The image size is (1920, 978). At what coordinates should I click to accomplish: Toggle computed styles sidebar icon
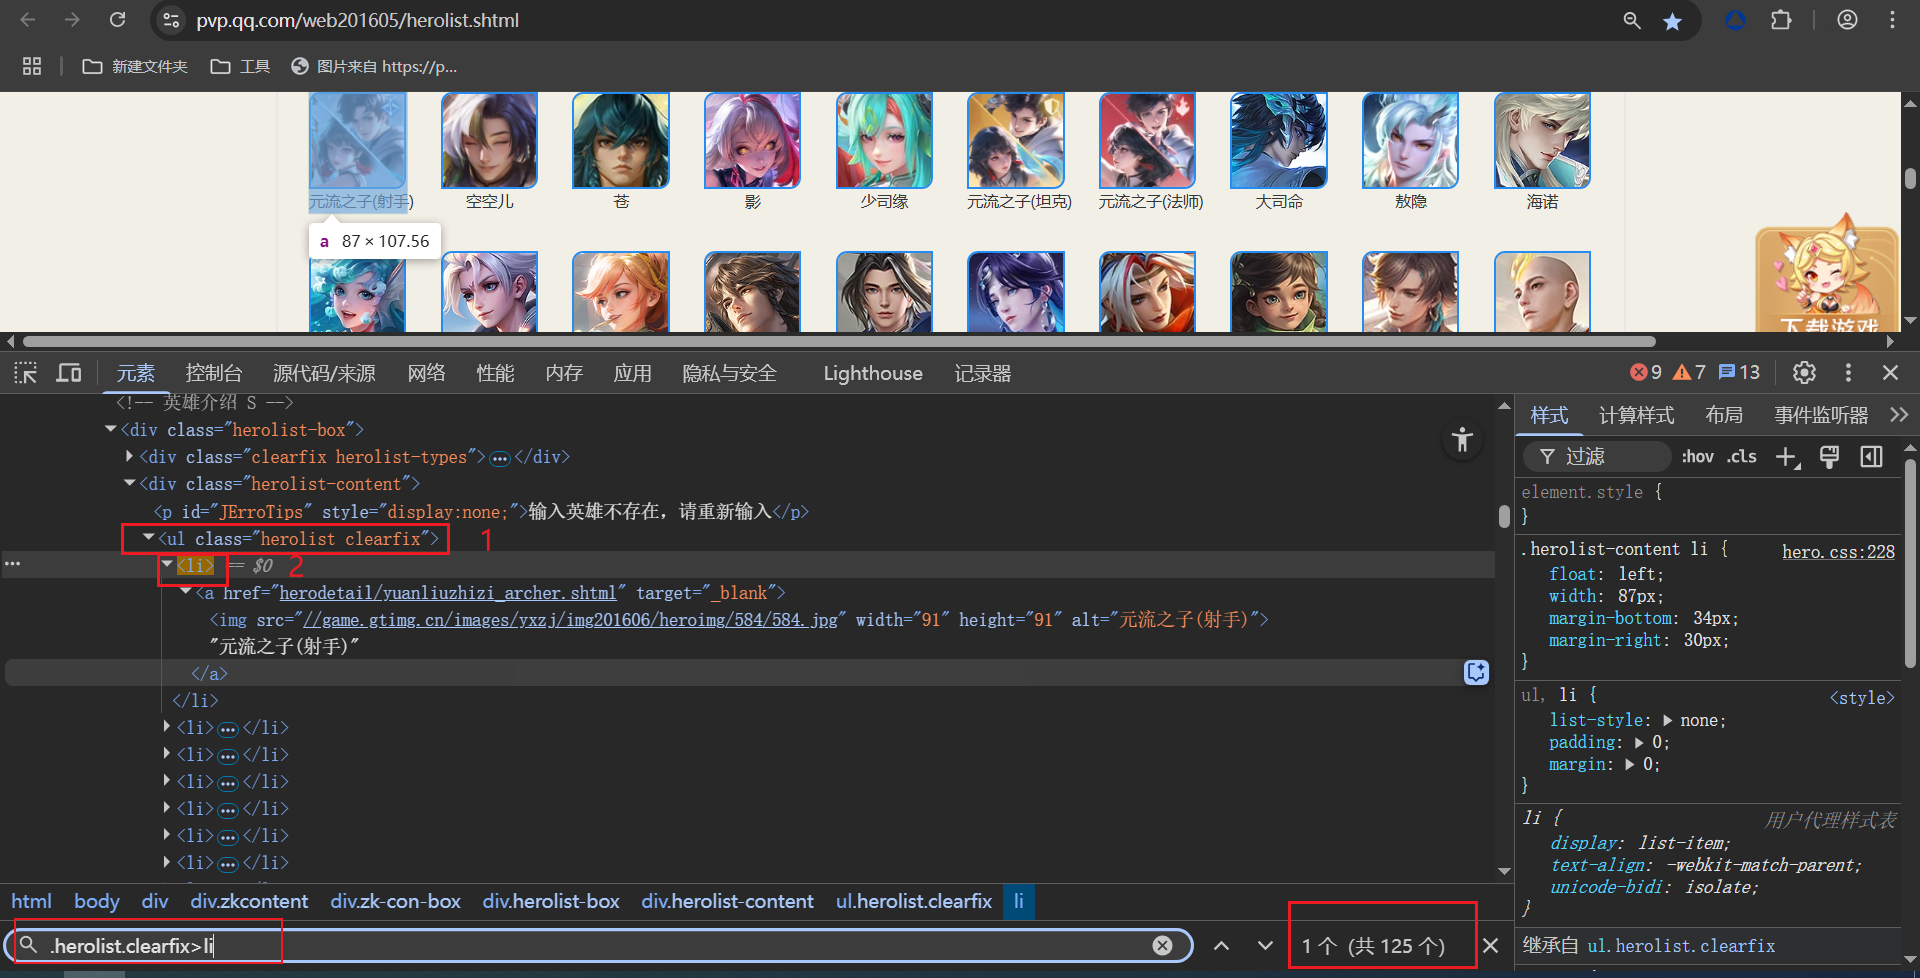[x=1871, y=457]
